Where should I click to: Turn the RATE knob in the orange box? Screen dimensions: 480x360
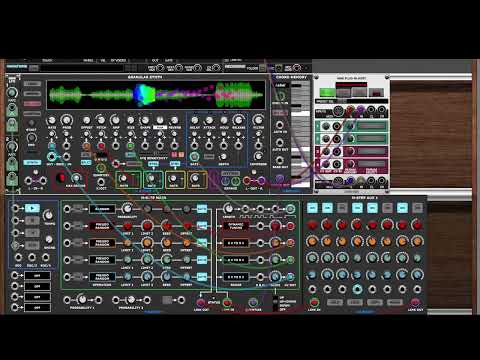tap(195, 179)
